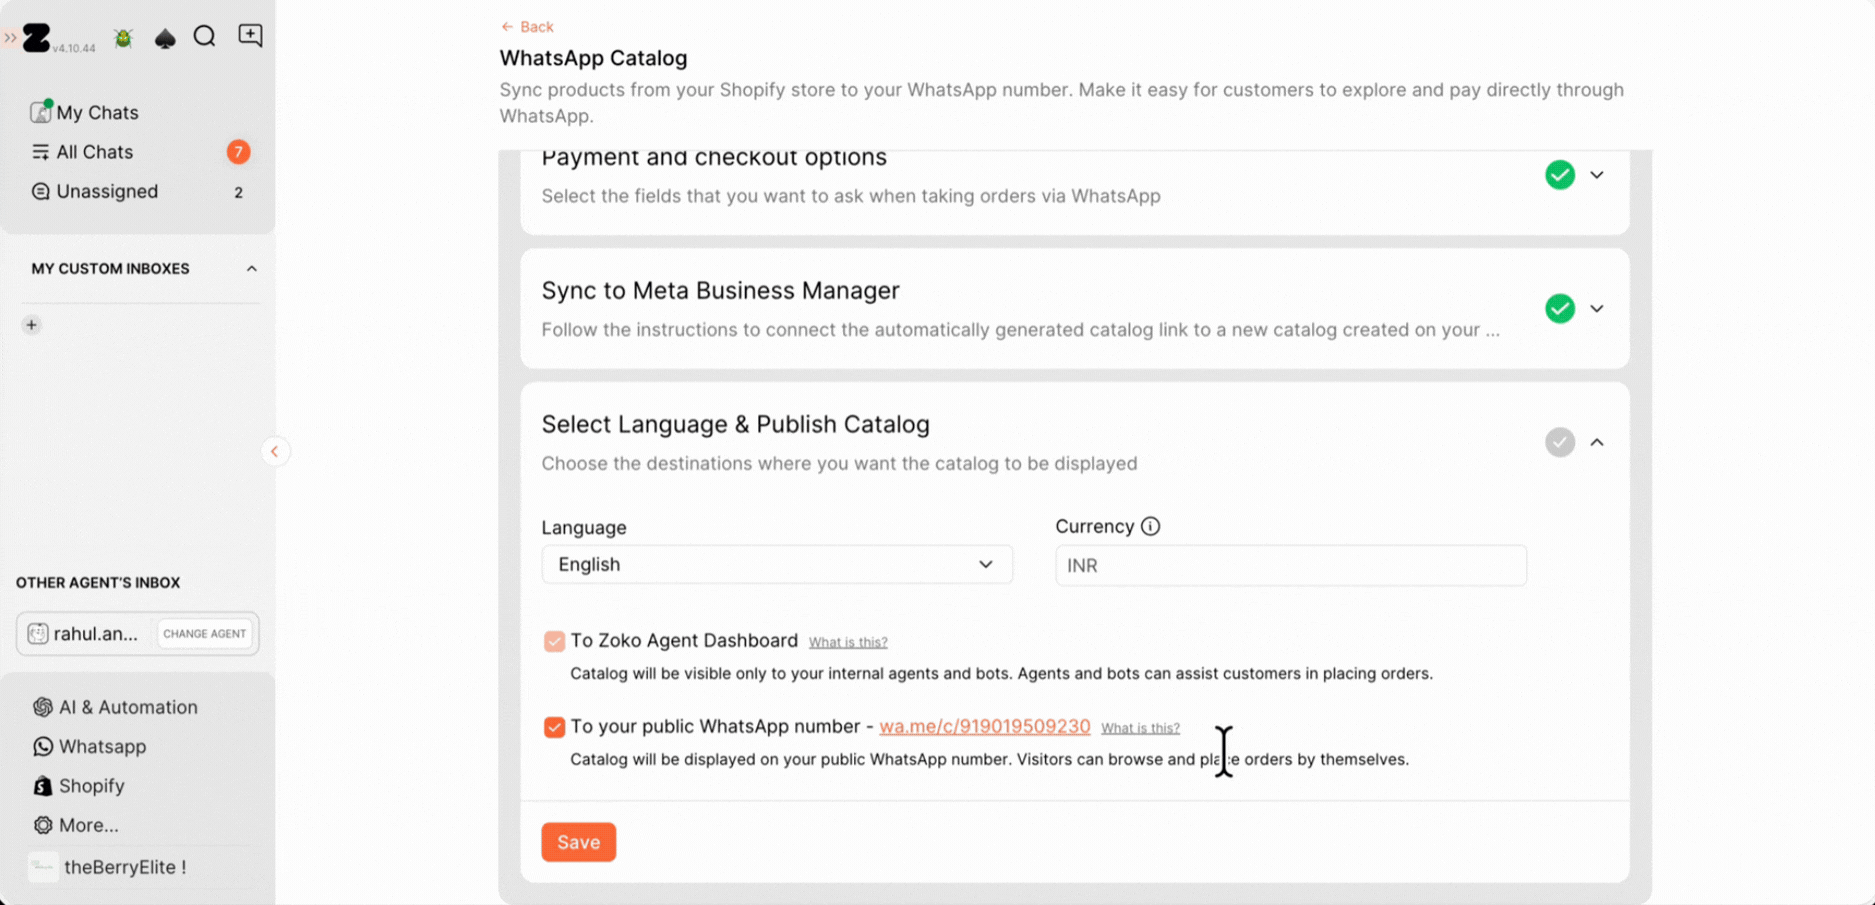The height and width of the screenshot is (905, 1875).
Task: Open Whatsapp settings menu
Action: pyautogui.click(x=102, y=746)
